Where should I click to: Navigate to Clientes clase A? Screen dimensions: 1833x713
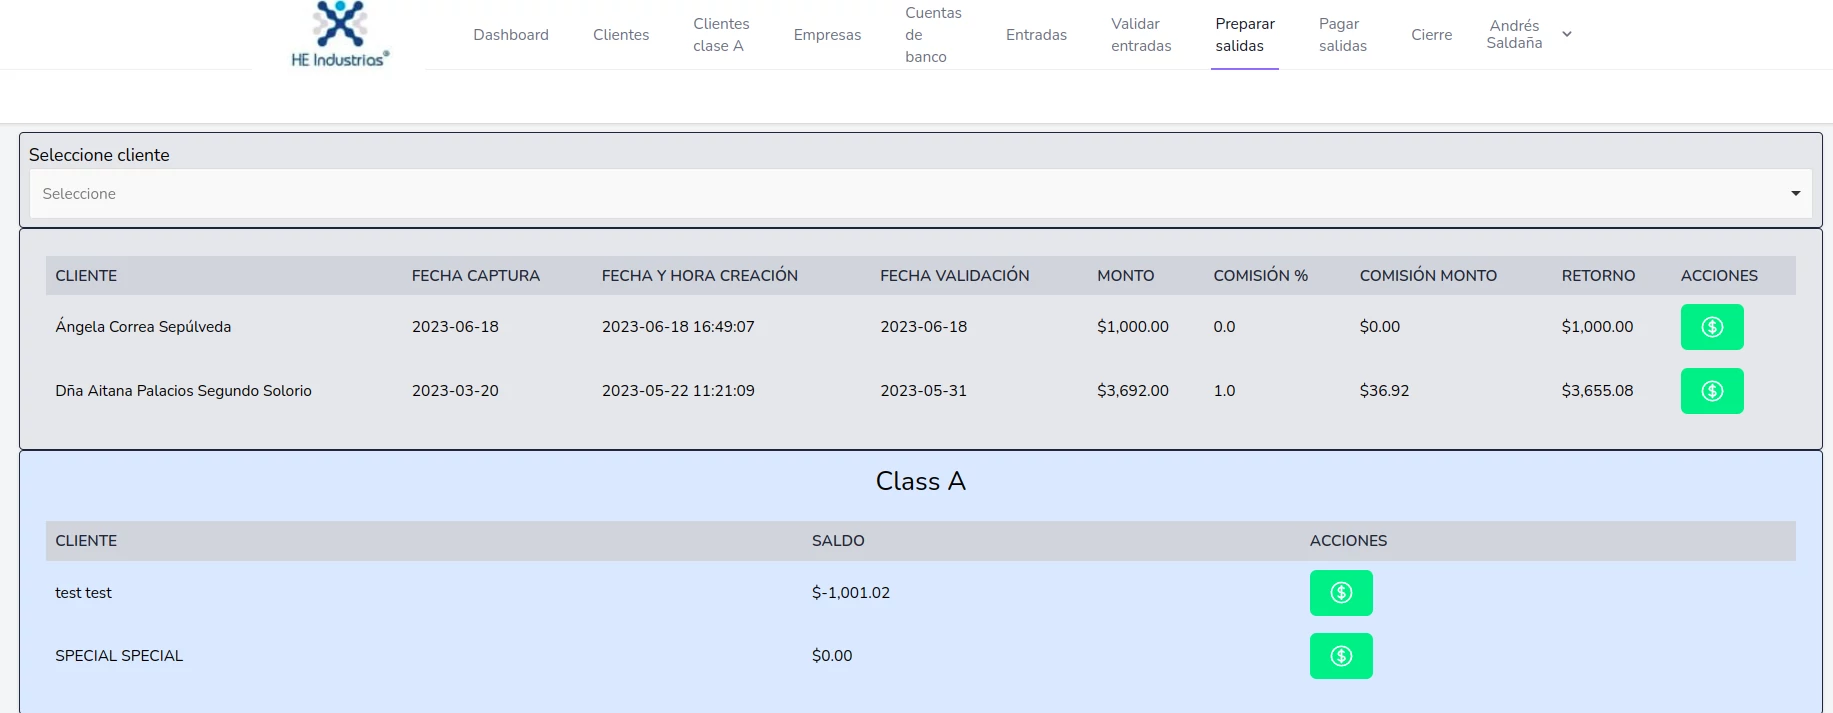click(721, 35)
